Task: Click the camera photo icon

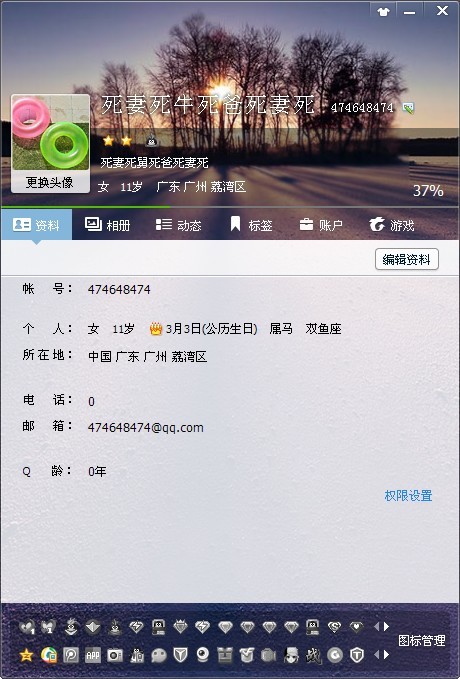Action: click(x=115, y=655)
